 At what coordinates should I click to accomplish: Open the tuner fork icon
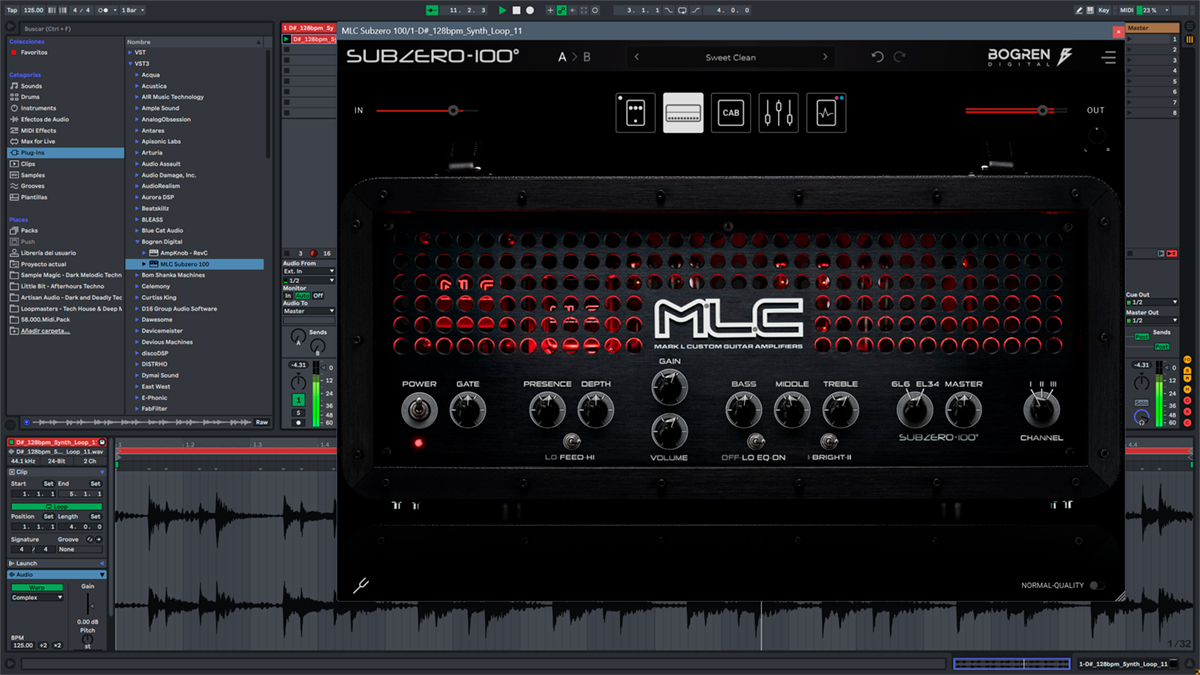361,586
